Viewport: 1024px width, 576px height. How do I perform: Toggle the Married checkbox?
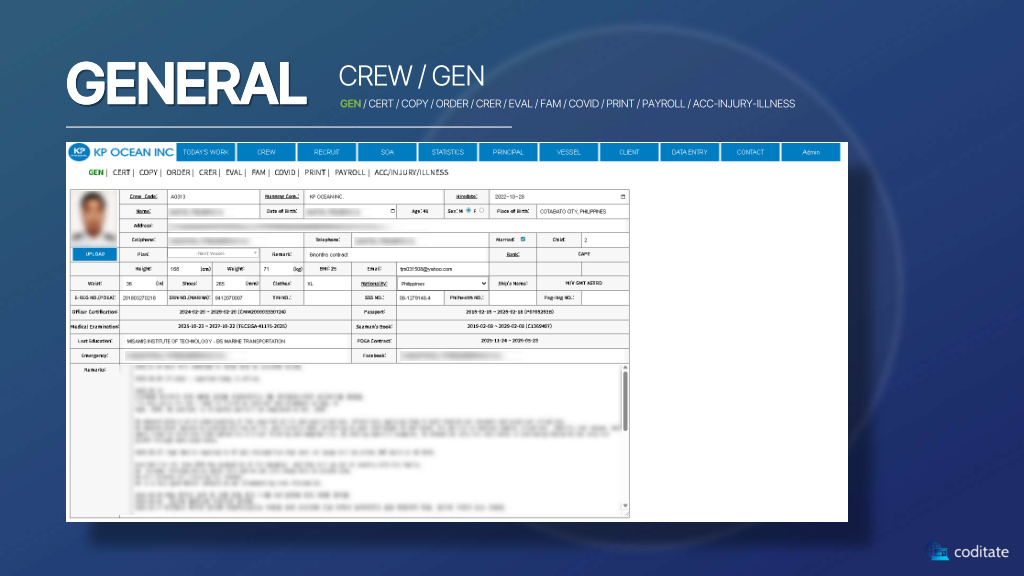(x=522, y=240)
